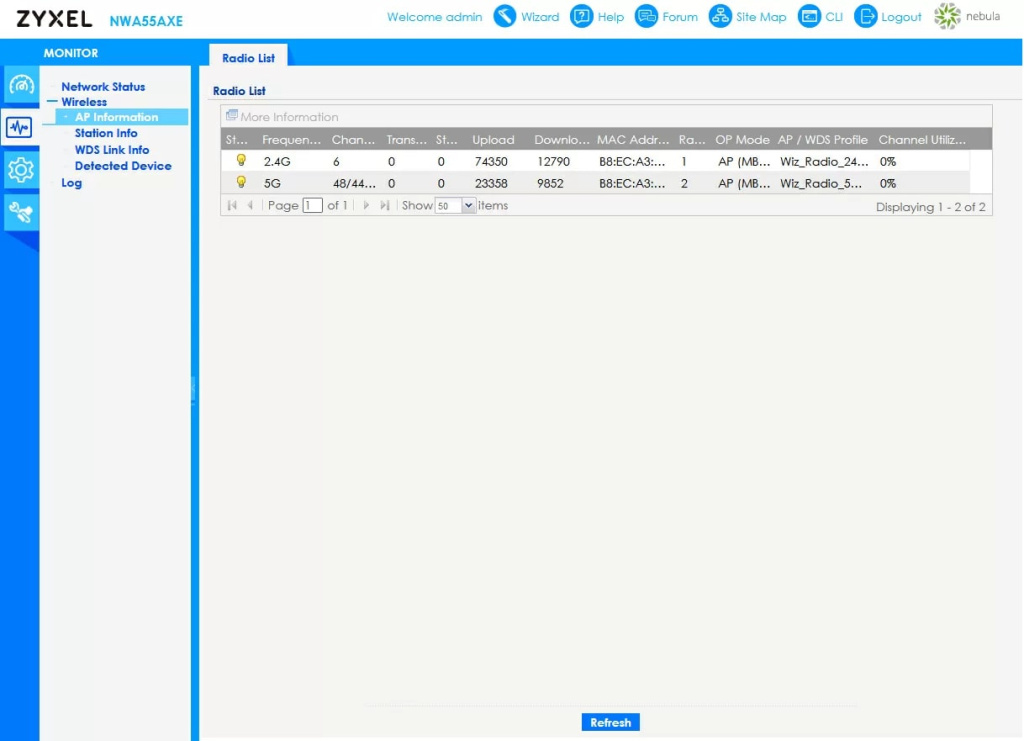Open the Dashboard sidebar icon

pyautogui.click(x=20, y=85)
